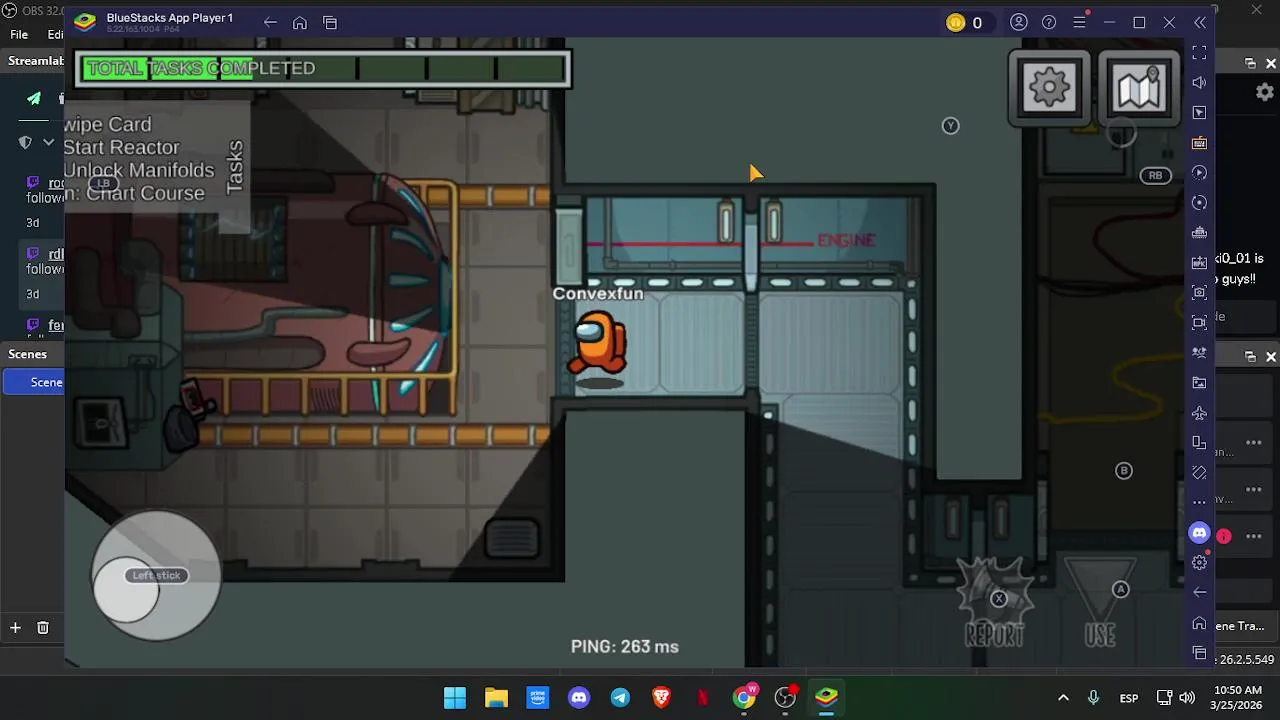The width and height of the screenshot is (1280, 720).
Task: Open BlueStacks Install APK sidebar icon
Action: click(x=1200, y=262)
